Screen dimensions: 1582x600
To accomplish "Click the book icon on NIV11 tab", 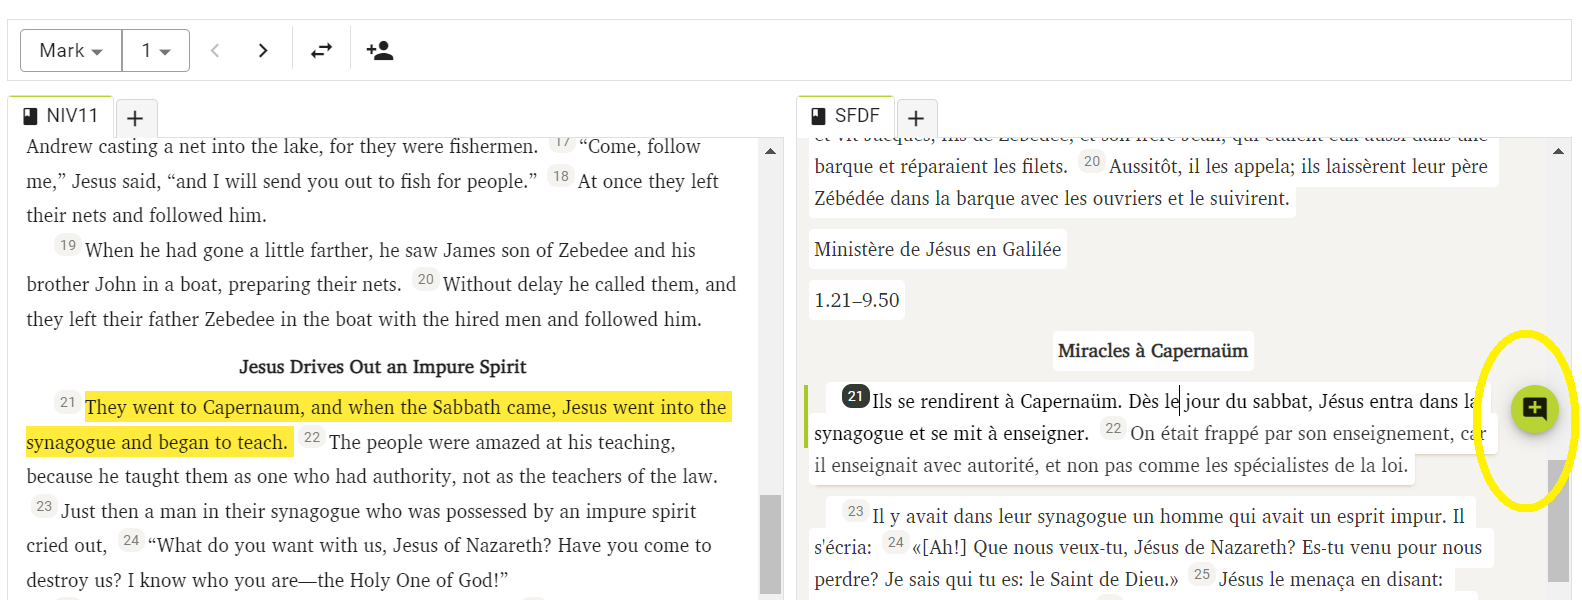I will (30, 116).
